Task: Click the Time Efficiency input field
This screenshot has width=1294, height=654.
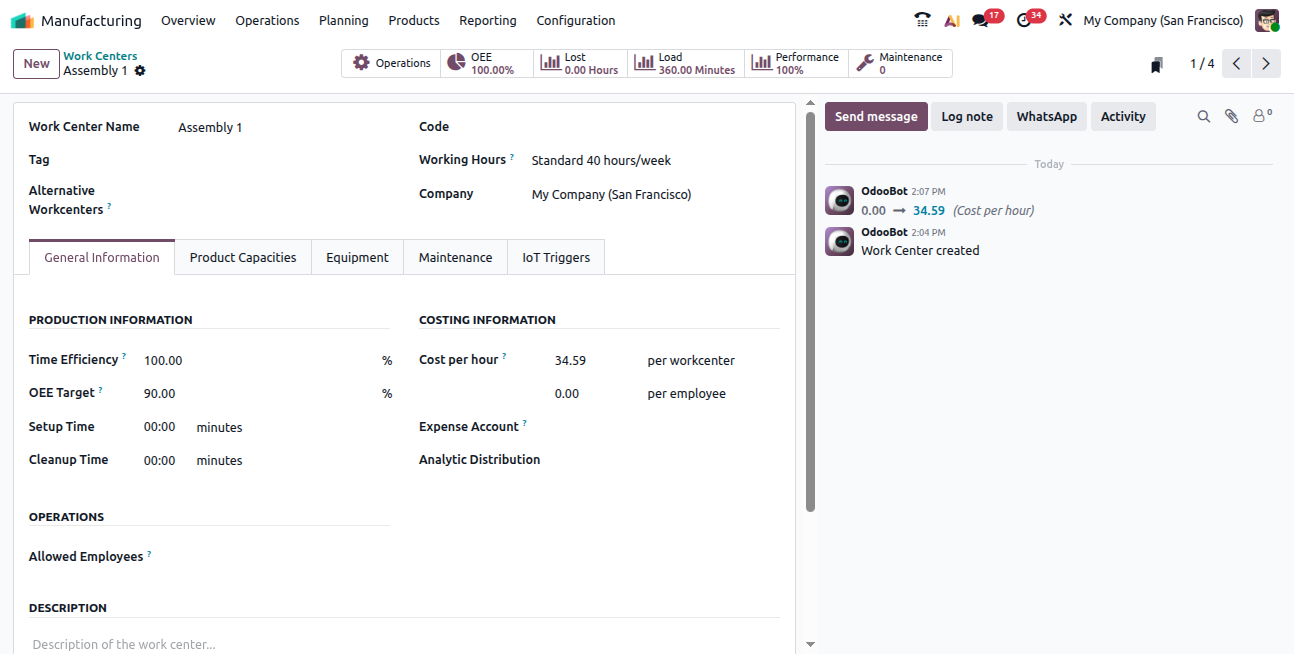Action: tap(255, 360)
